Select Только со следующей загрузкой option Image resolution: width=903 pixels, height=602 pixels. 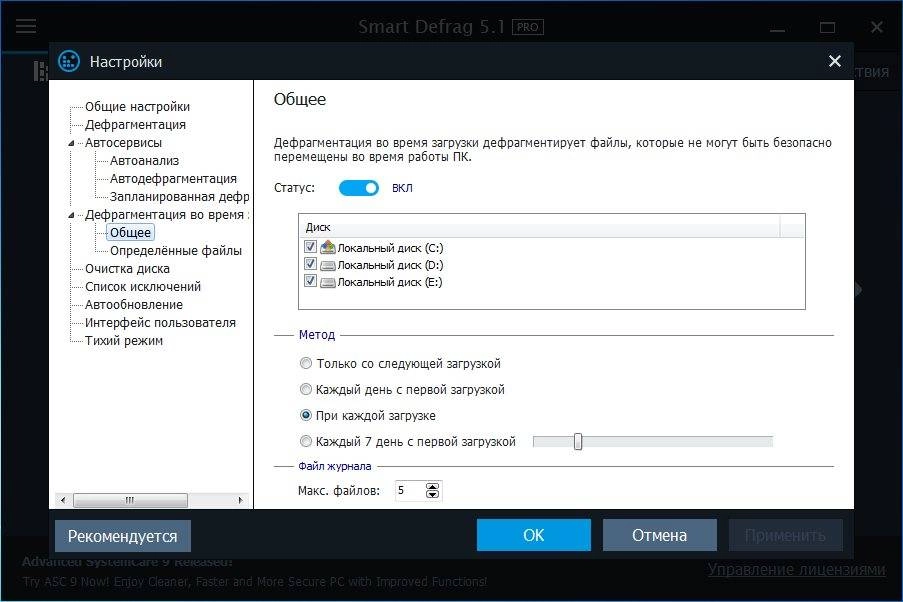pyautogui.click(x=306, y=364)
